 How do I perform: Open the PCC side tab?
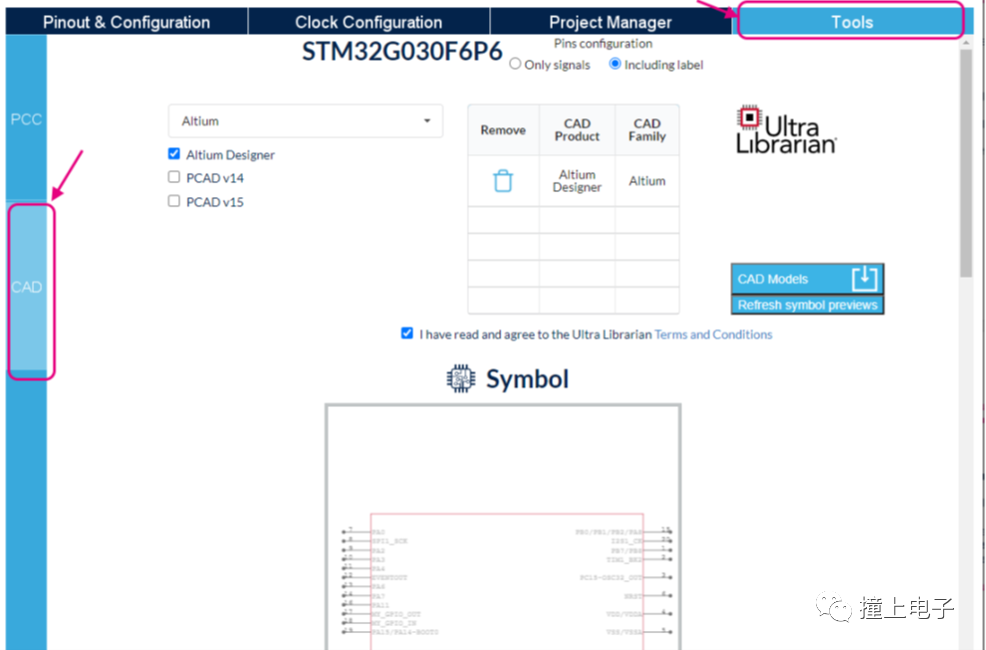(26, 119)
